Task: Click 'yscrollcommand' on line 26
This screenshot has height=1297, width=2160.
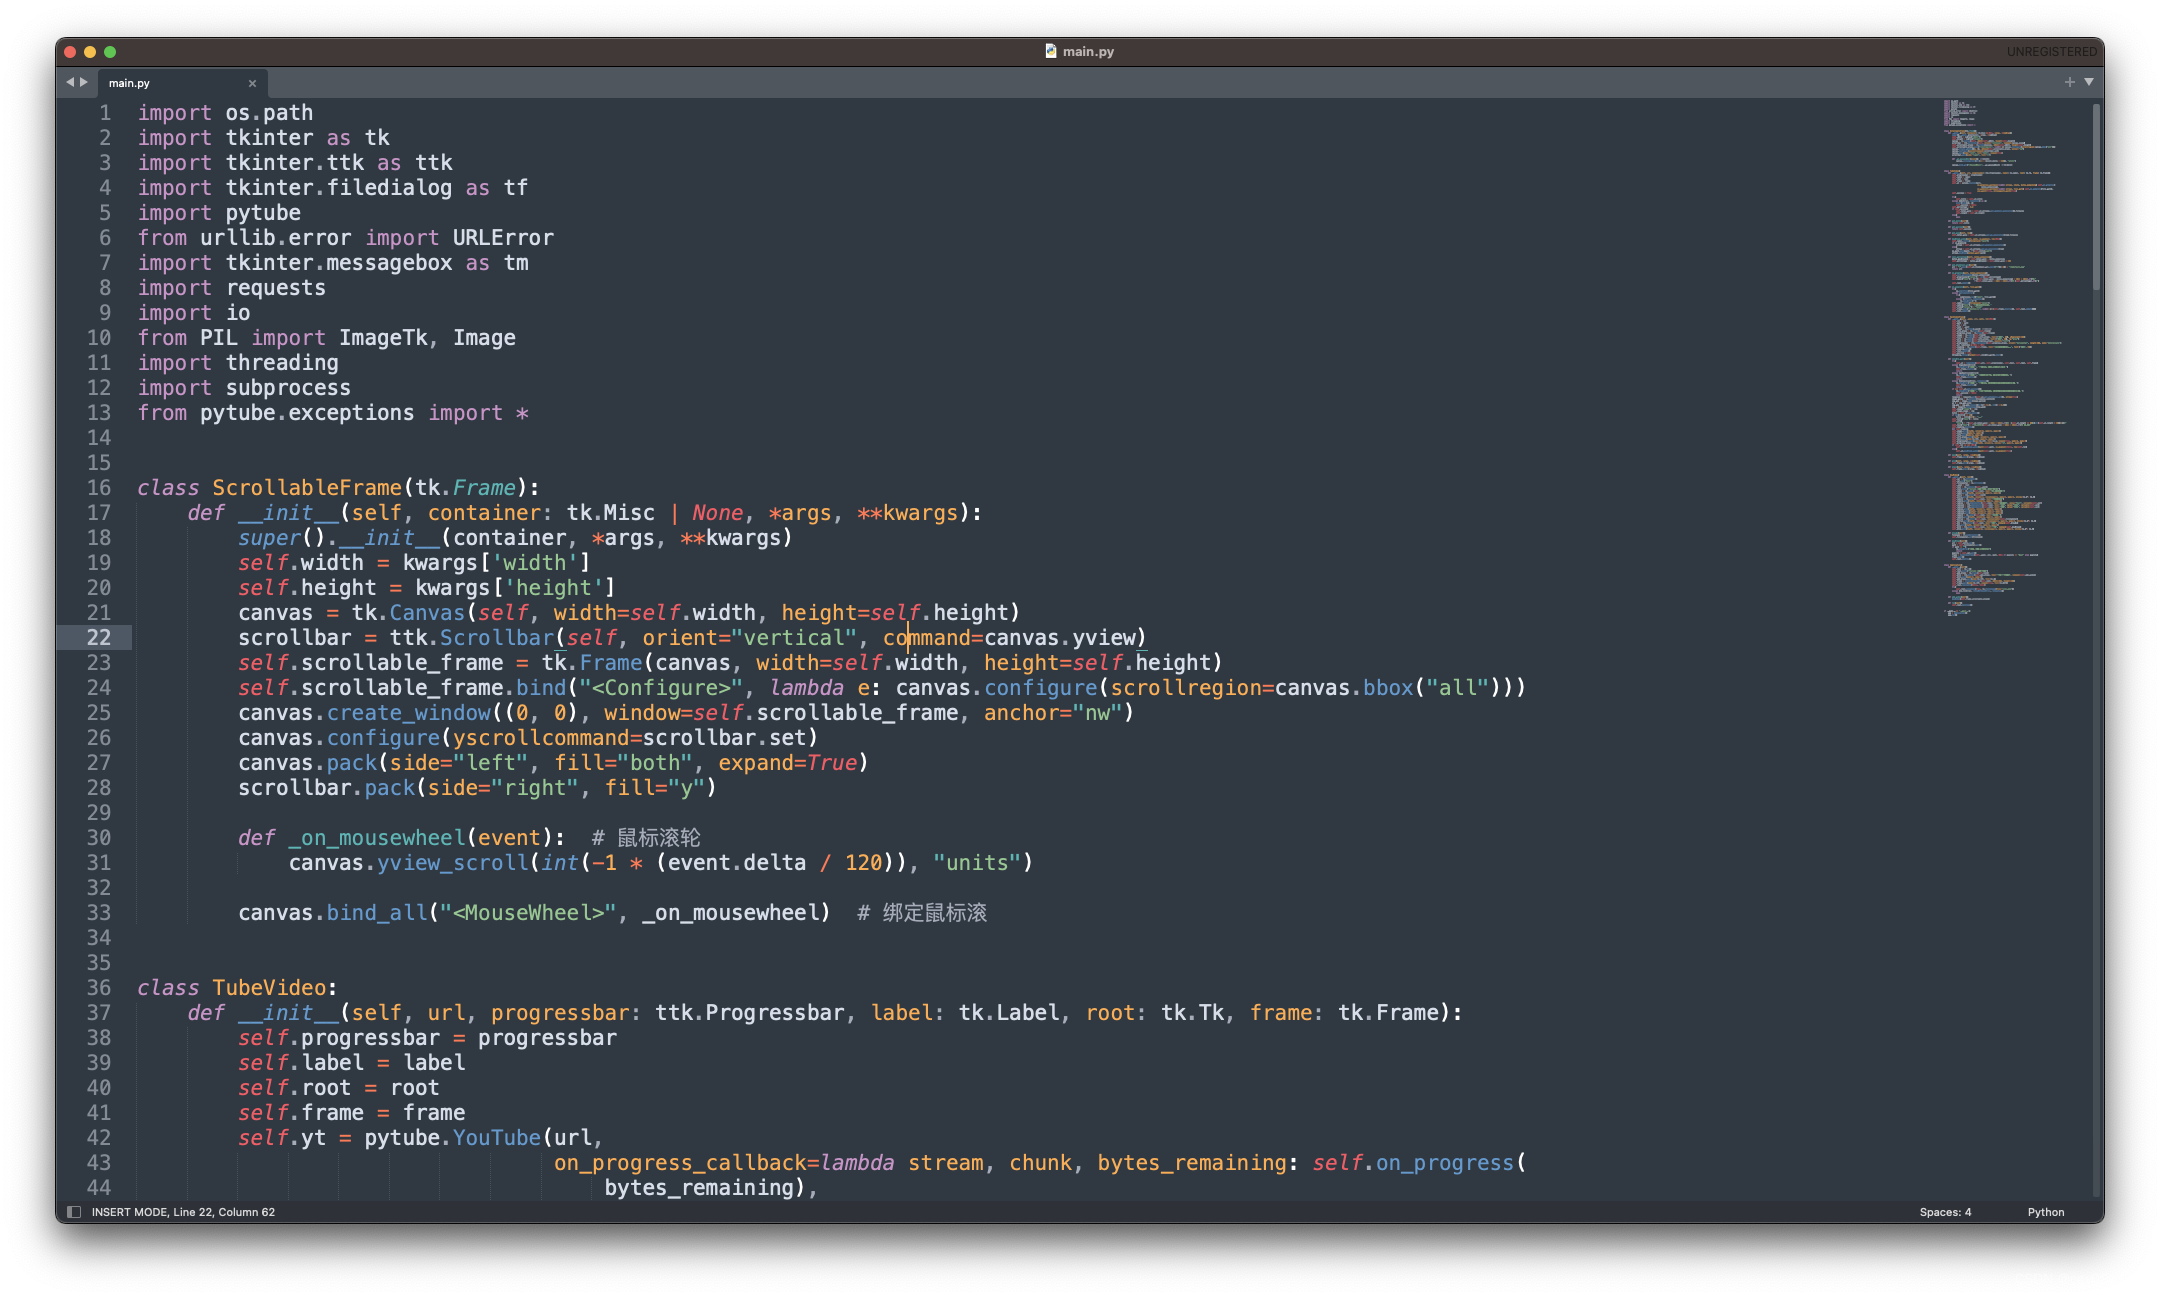Action: tap(541, 738)
